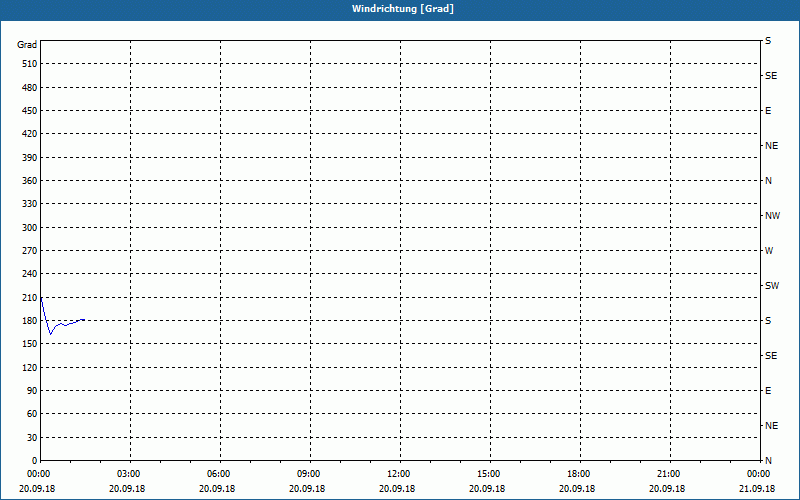Screen dimensions: 800x500
Task: Click the 120 degree axis label
Action: tap(30, 367)
